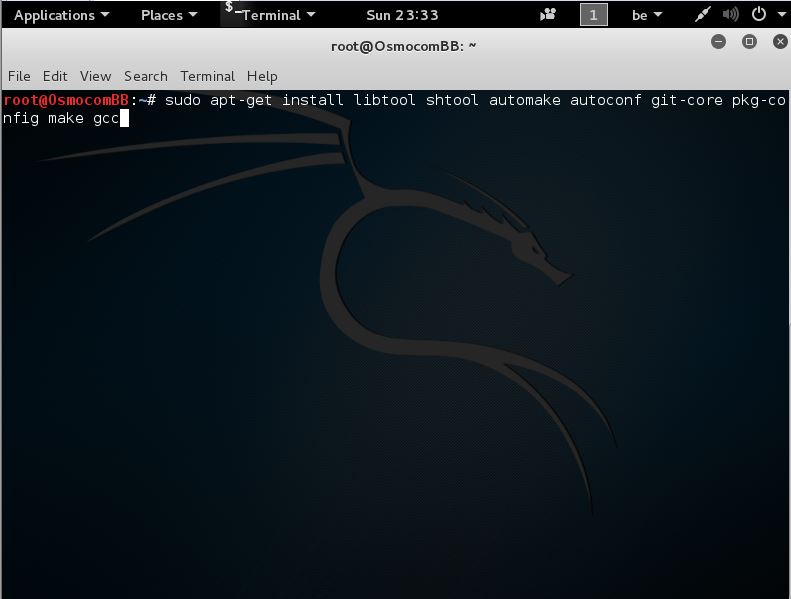Screen dimensions: 791x599
Task: Click the word 'gcc' at command end
Action: coord(106,119)
